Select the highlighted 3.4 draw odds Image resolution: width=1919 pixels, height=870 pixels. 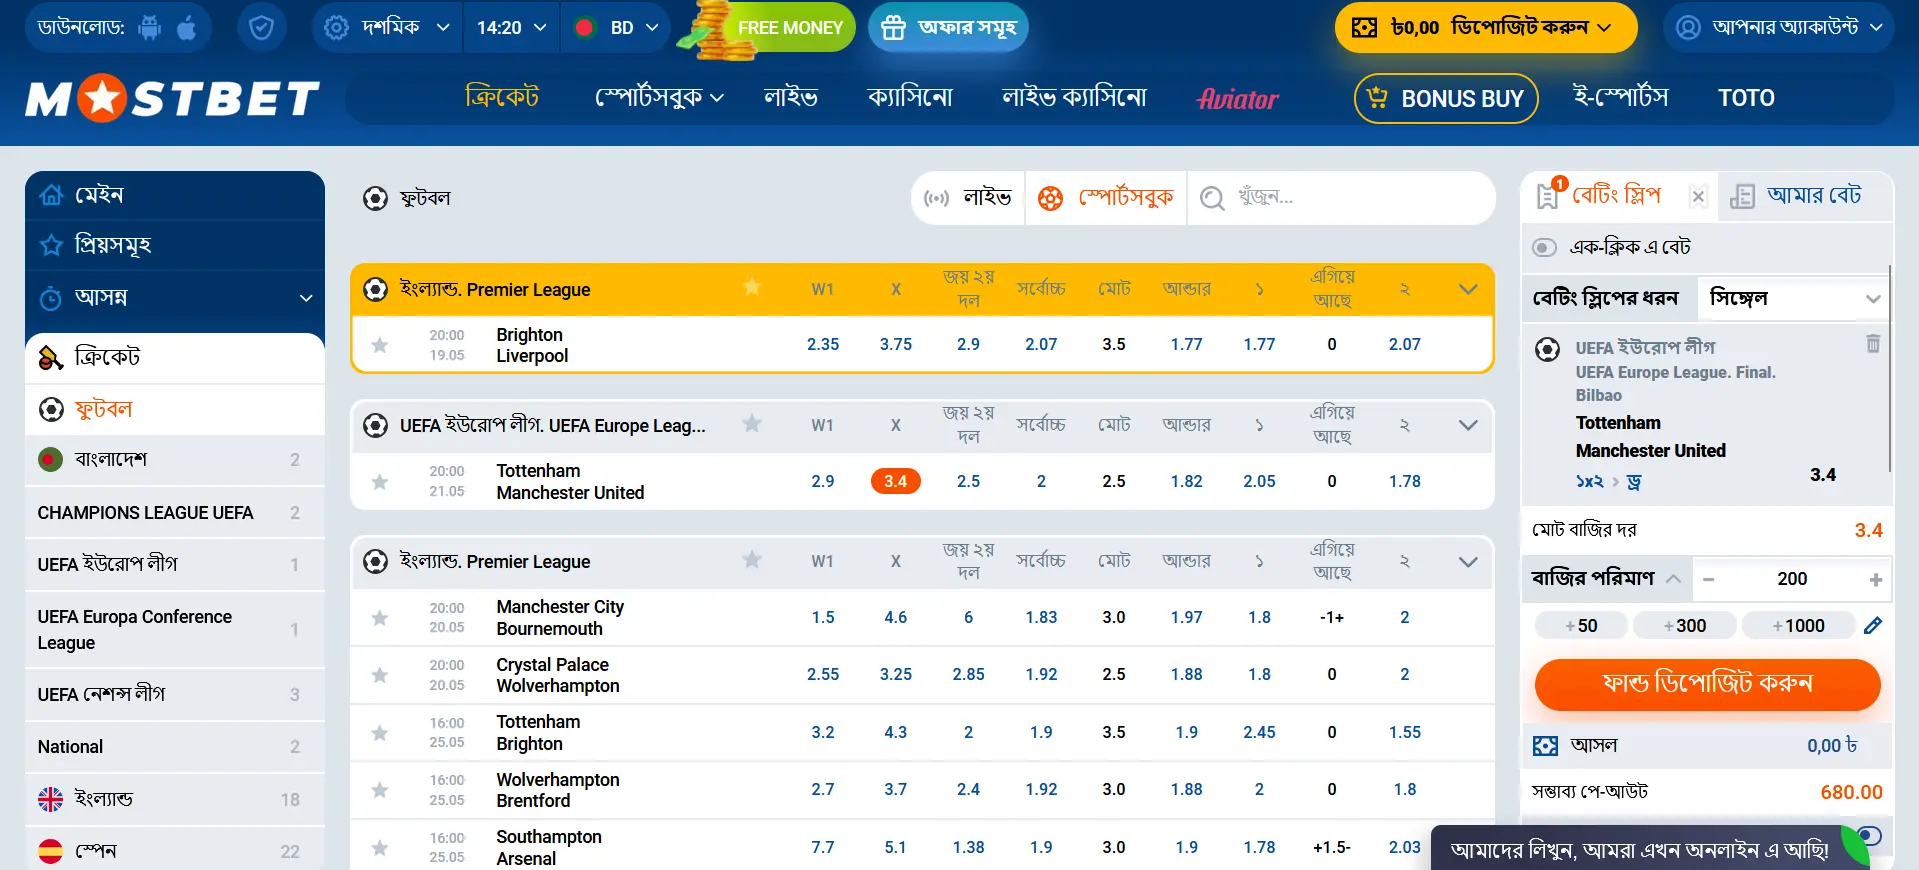tap(895, 481)
